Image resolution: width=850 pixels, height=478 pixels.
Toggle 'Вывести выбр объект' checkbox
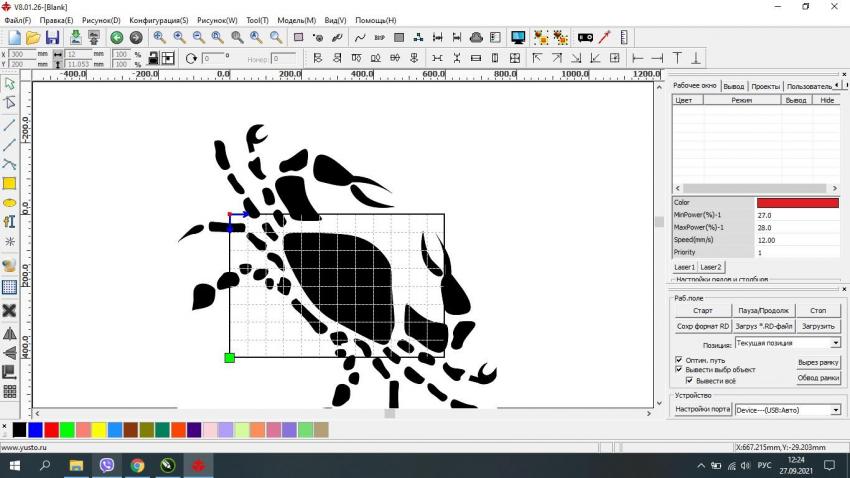click(679, 369)
